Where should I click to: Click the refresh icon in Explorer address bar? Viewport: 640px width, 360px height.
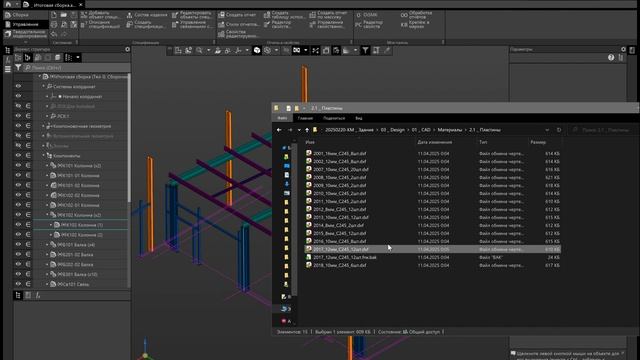559,130
